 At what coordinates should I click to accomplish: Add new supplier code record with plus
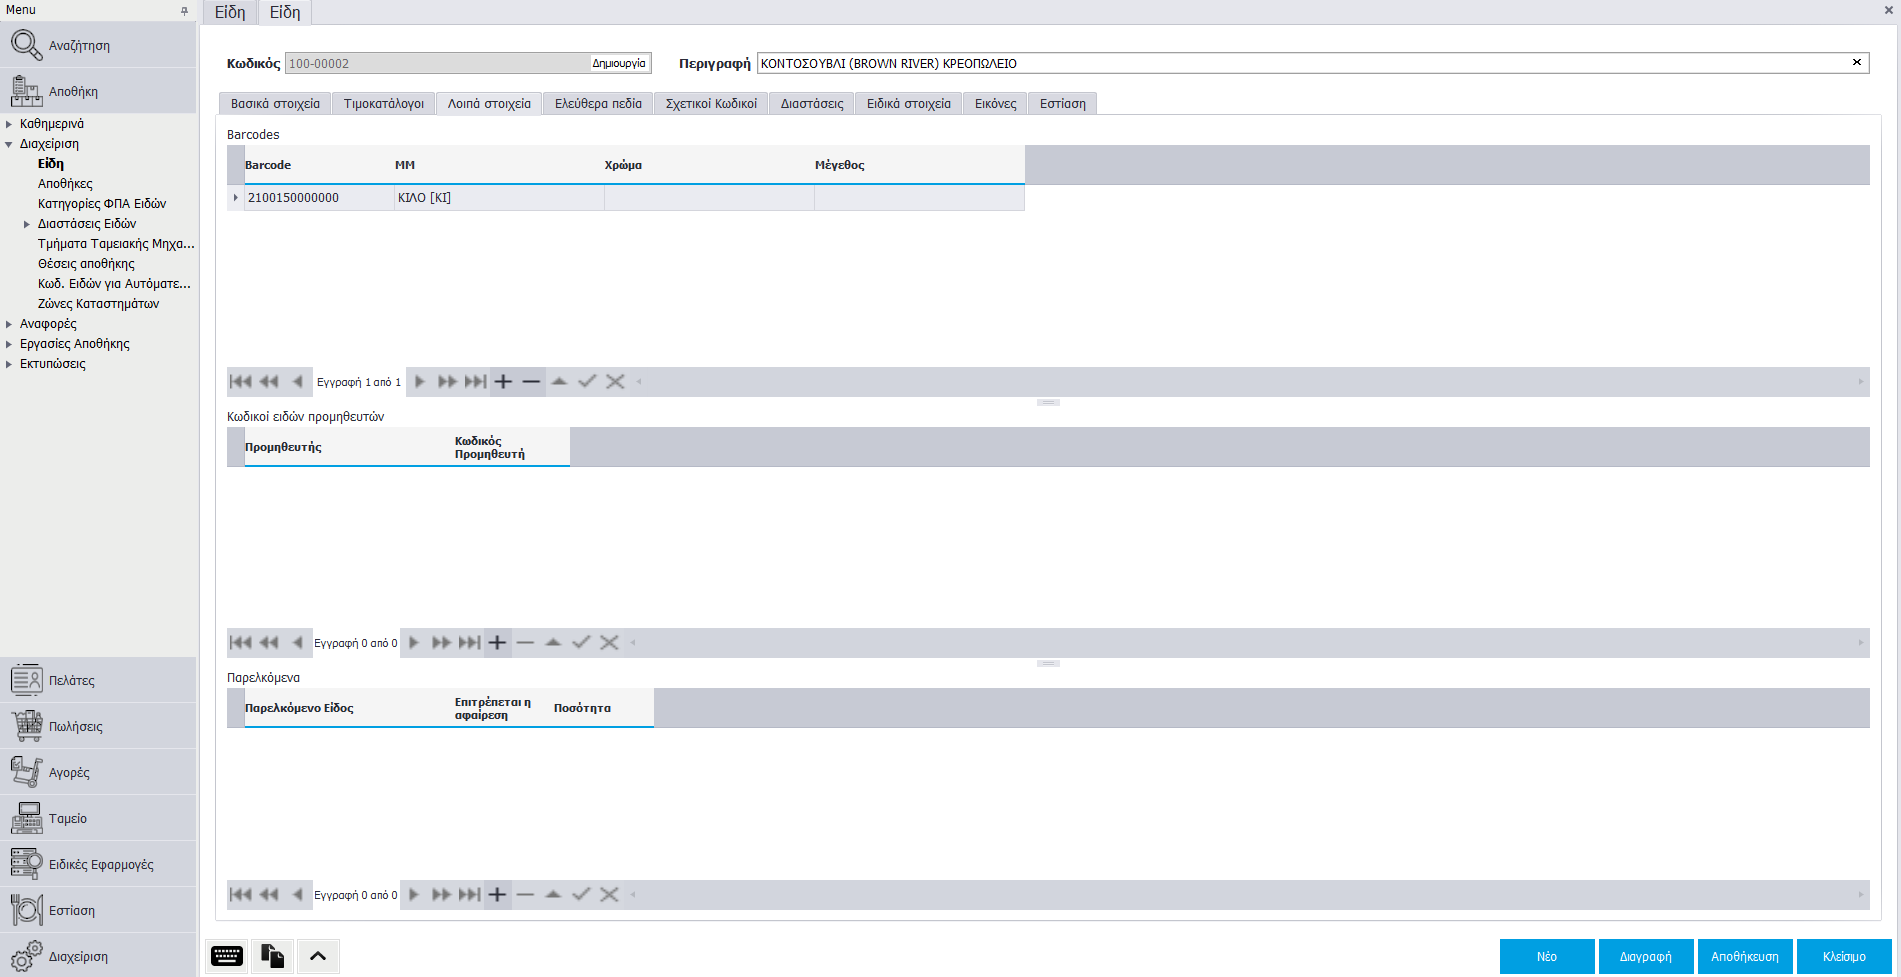pos(497,643)
